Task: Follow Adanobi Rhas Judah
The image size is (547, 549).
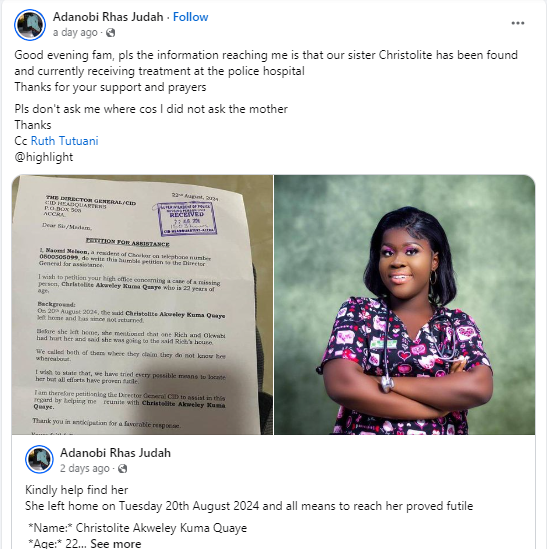Action: 191,17
